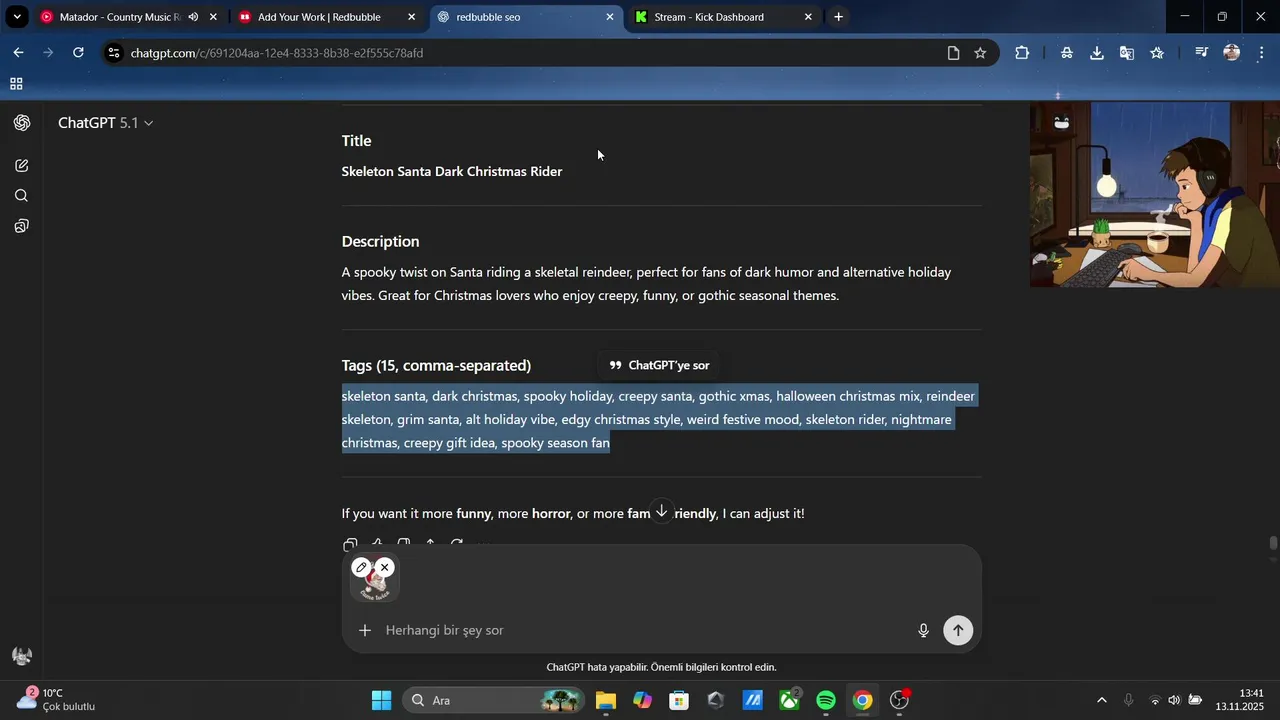Open Microsoft Store from the taskbar
This screenshot has height=720, width=1280.
click(x=679, y=700)
